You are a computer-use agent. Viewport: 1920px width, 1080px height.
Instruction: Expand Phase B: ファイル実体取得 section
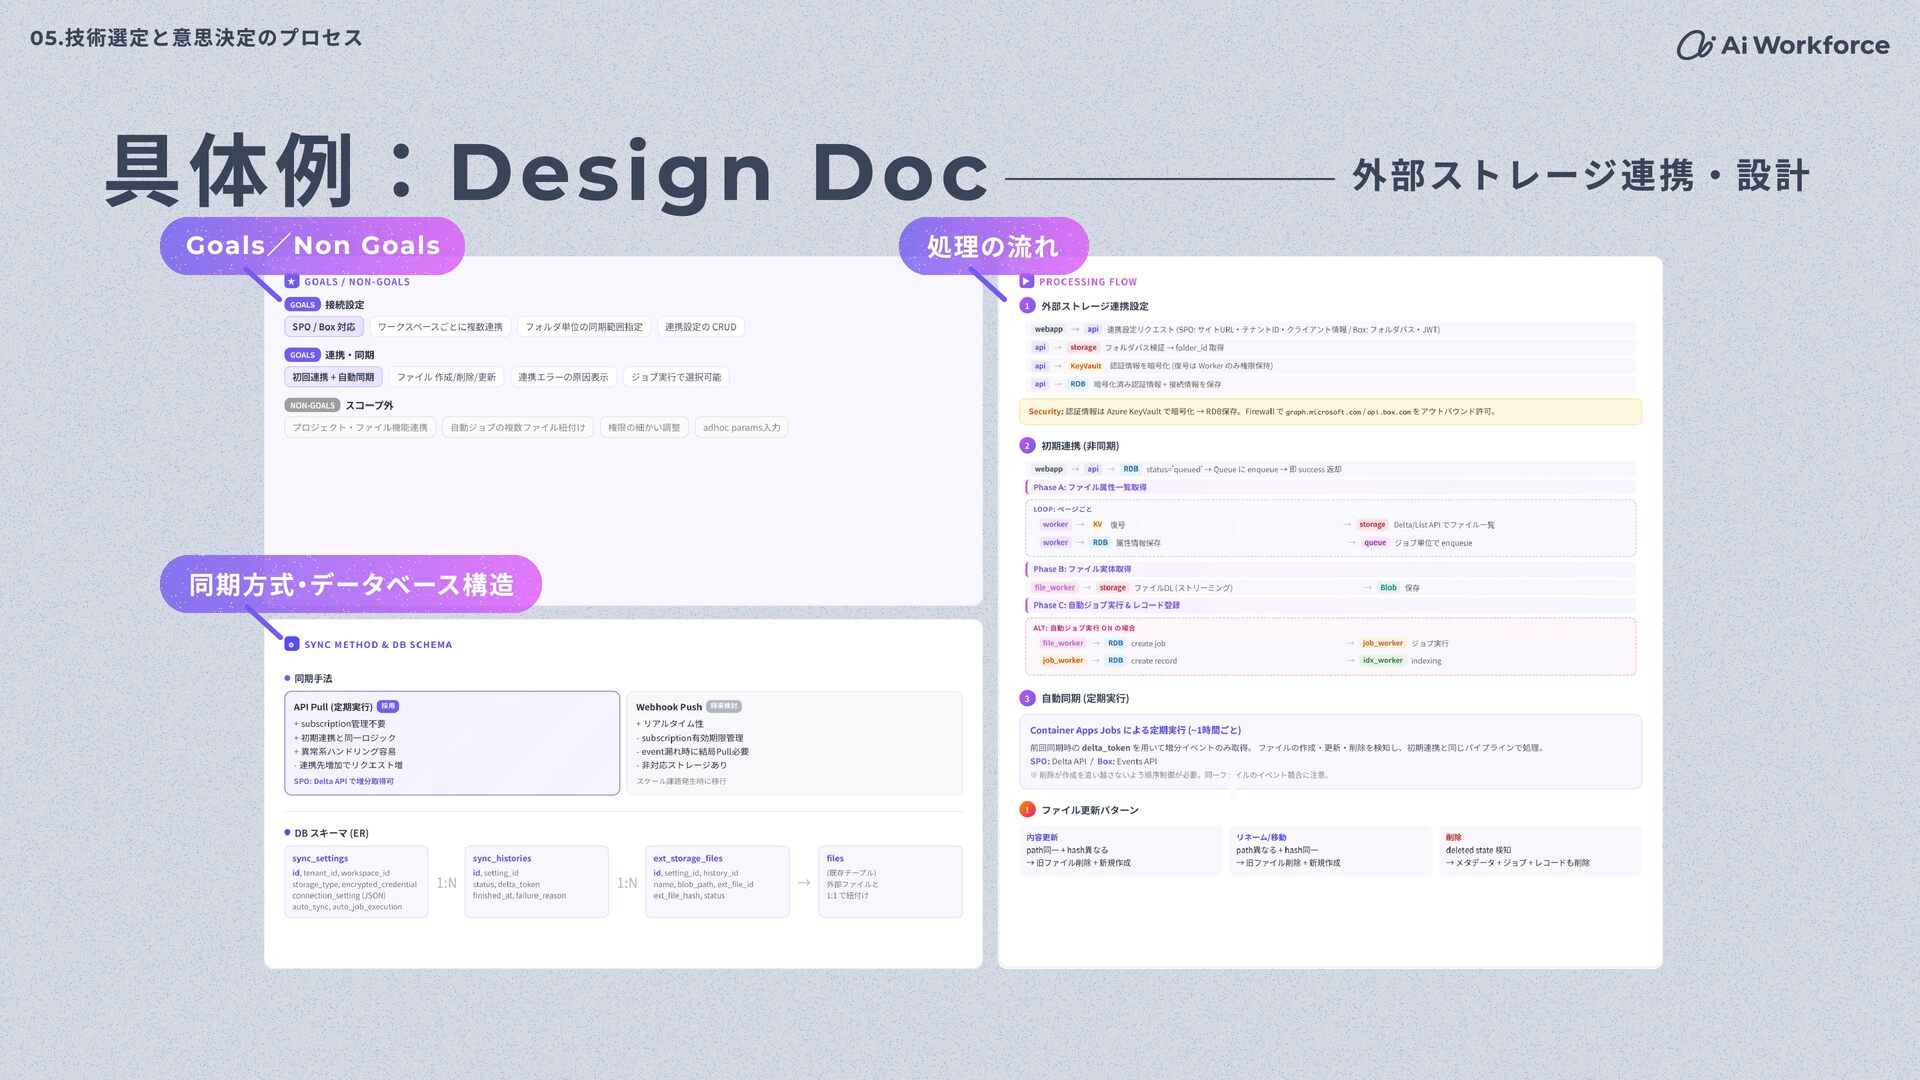1082,569
